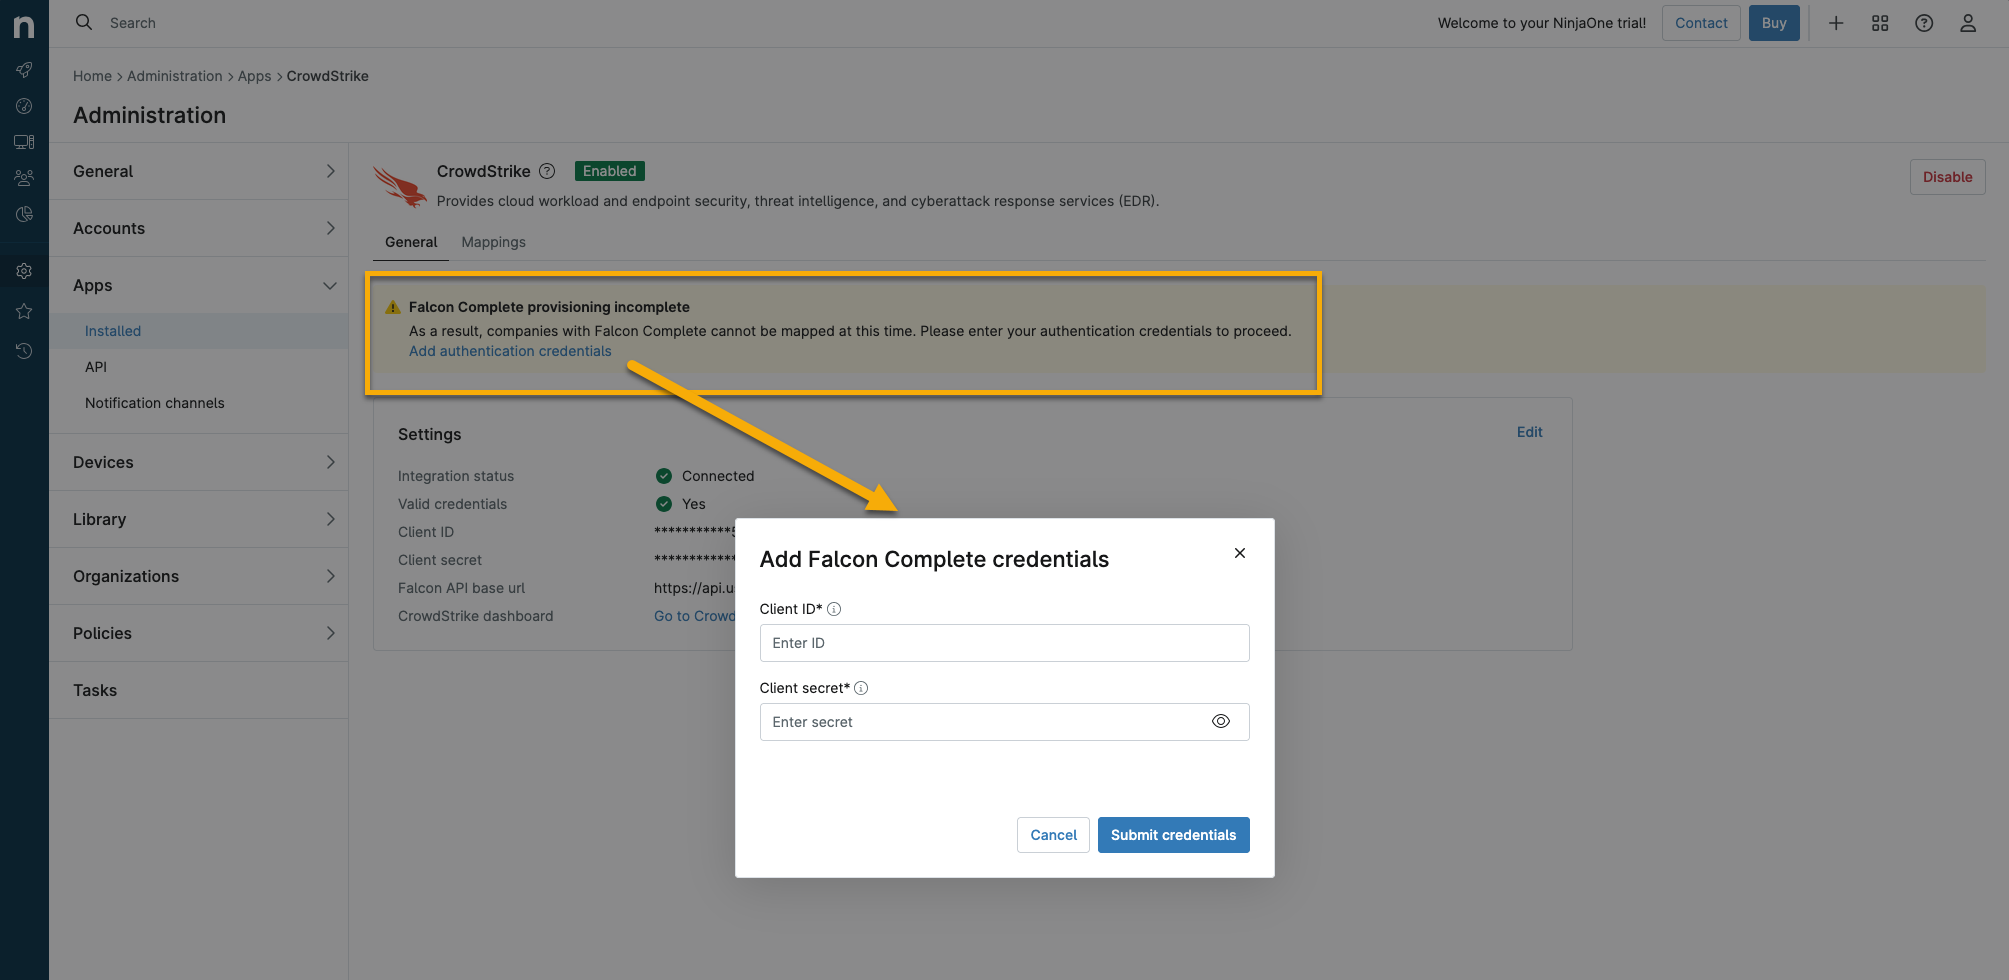Click the NinjaOne logo icon
The width and height of the screenshot is (2009, 980).
click(24, 26)
